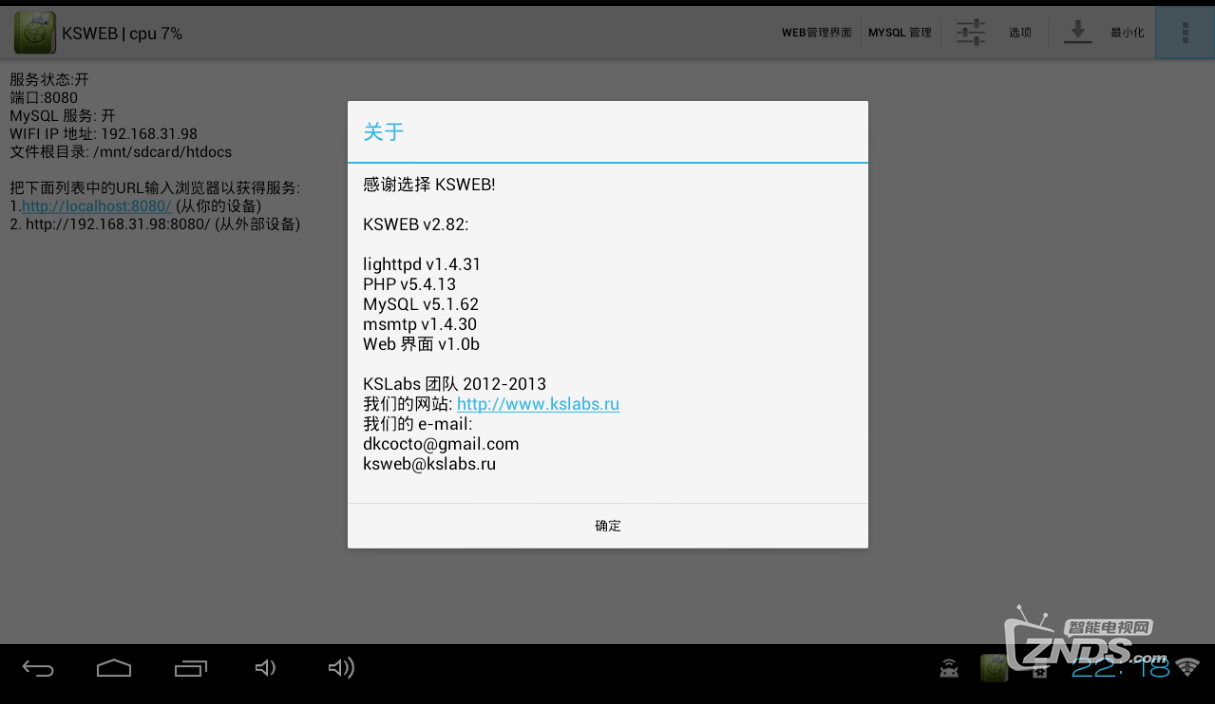Screen dimensions: 1215x704
Task: Open MYSQL 管理 from the top toolbar
Action: pyautogui.click(x=899, y=32)
